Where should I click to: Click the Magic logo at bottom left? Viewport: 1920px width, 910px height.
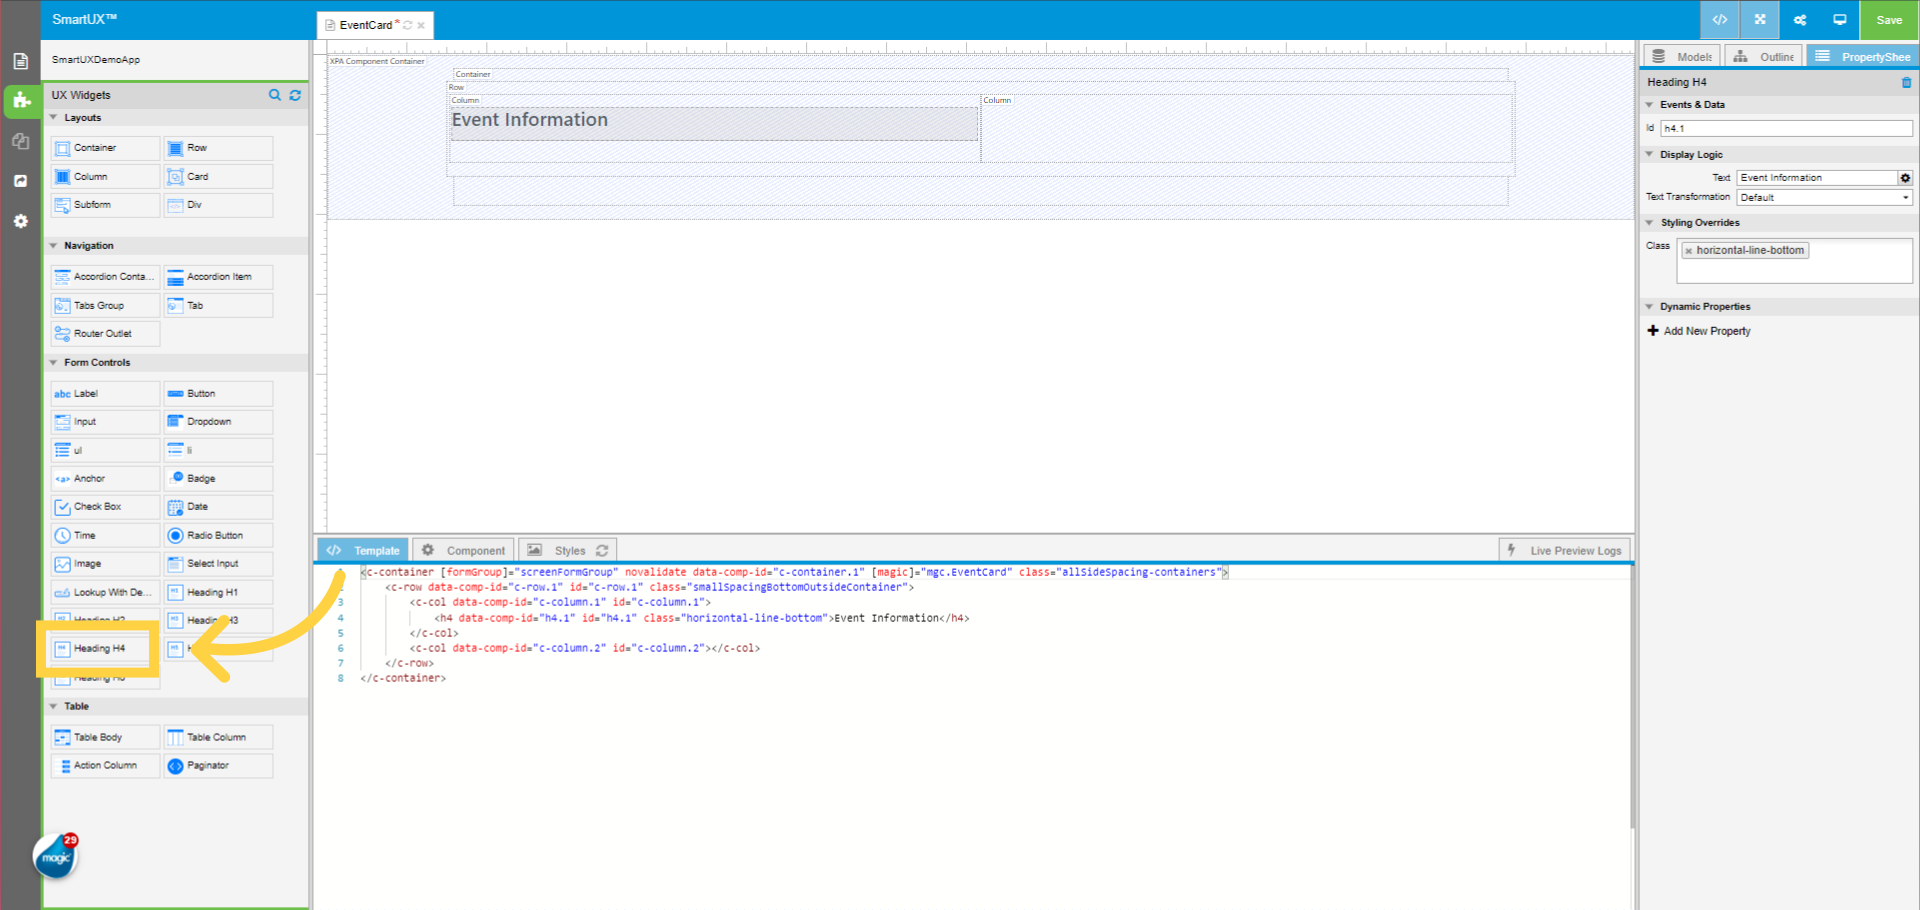54,856
